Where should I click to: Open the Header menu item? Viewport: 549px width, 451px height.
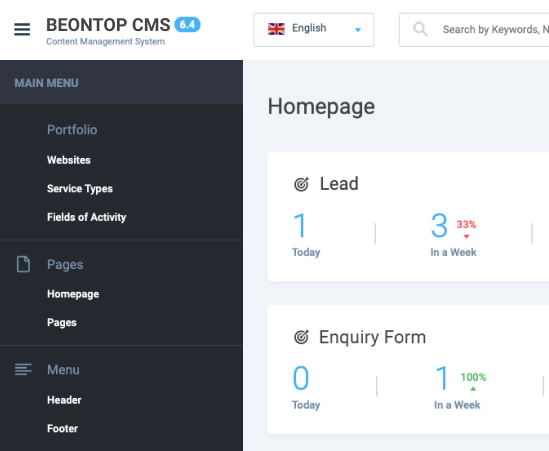64,400
